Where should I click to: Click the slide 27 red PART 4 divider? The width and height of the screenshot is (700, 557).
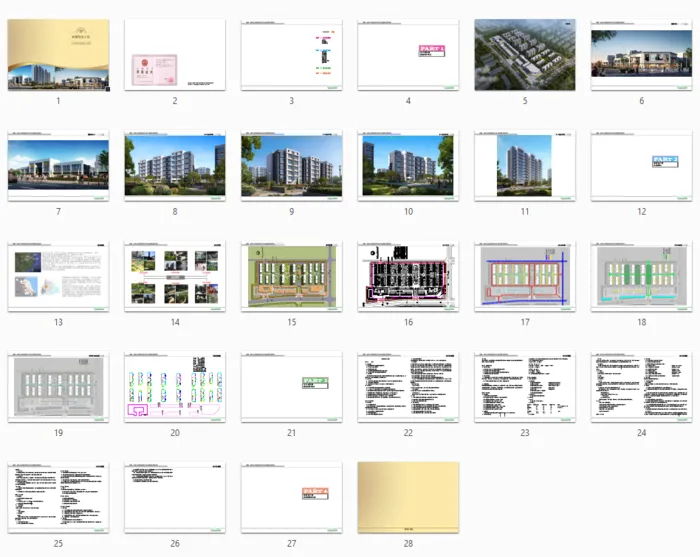coord(291,497)
